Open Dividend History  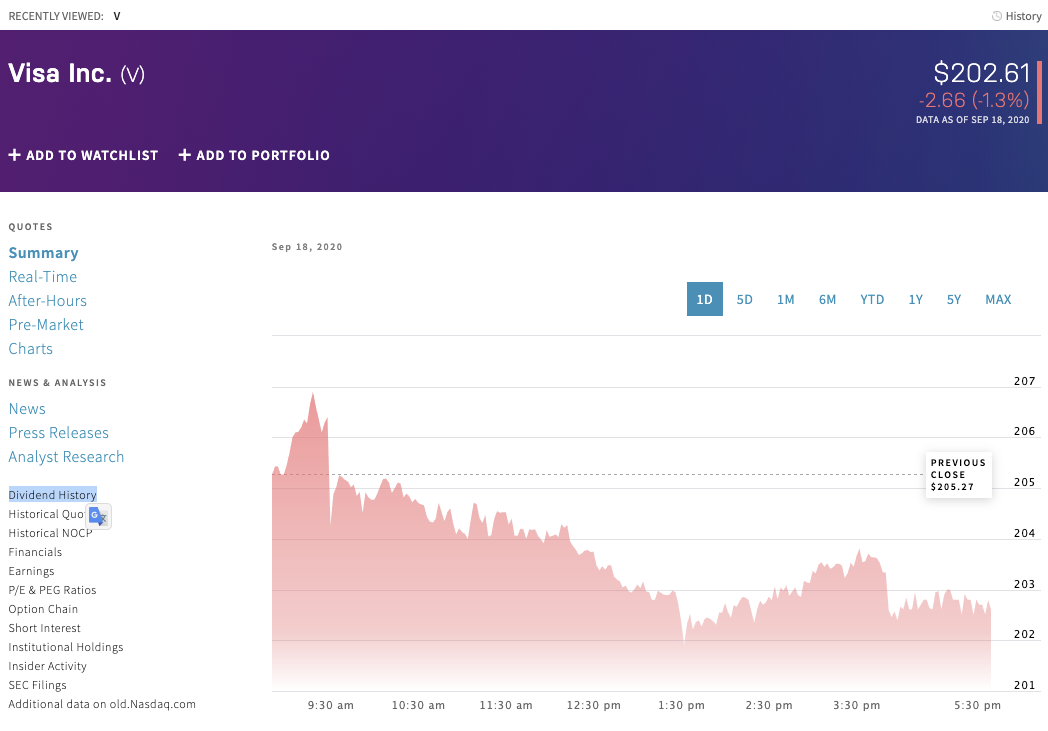pyautogui.click(x=53, y=494)
